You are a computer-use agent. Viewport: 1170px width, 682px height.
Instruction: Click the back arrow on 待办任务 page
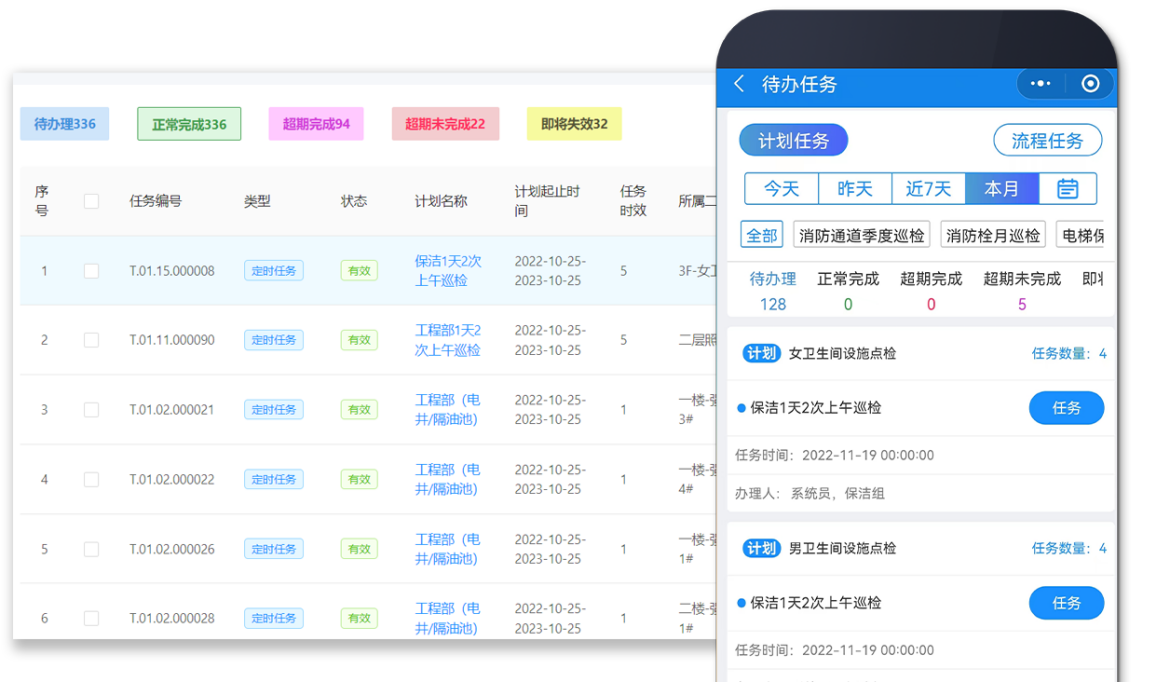[738, 85]
